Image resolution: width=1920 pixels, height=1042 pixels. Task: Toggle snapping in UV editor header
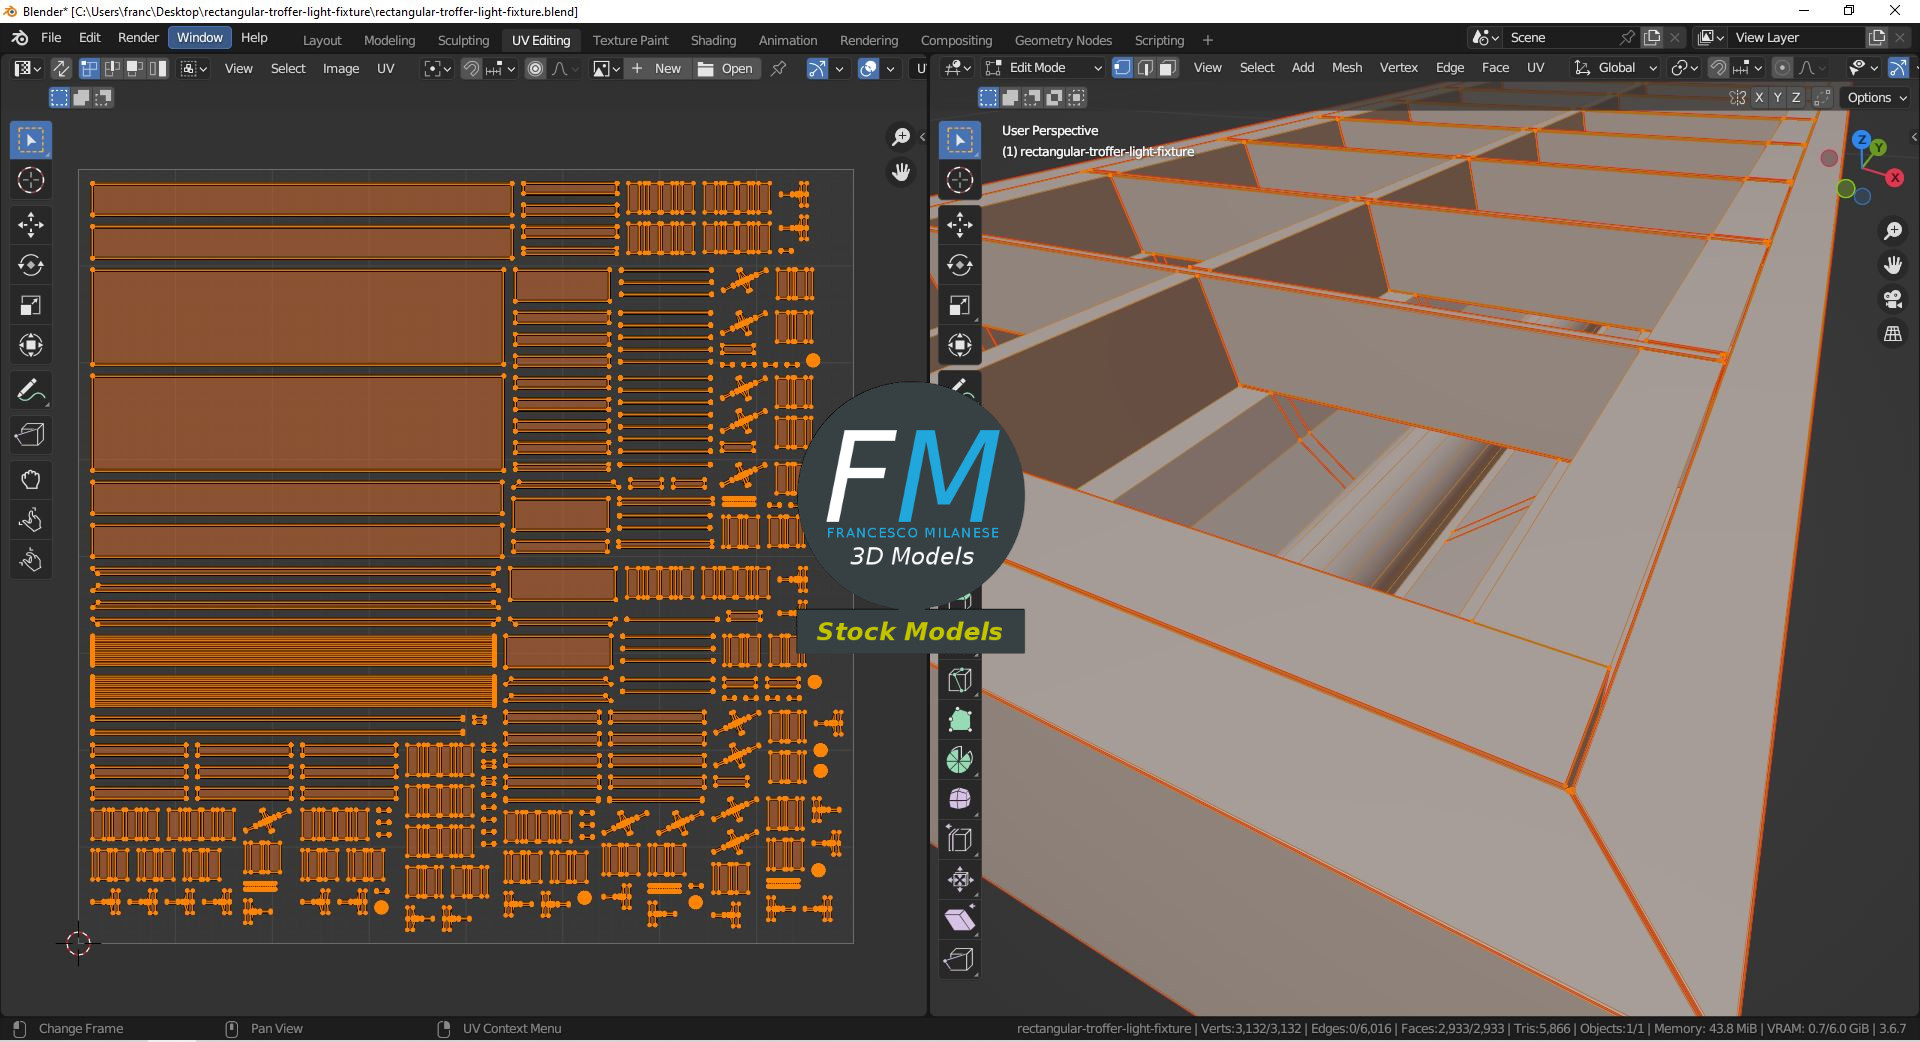(471, 68)
